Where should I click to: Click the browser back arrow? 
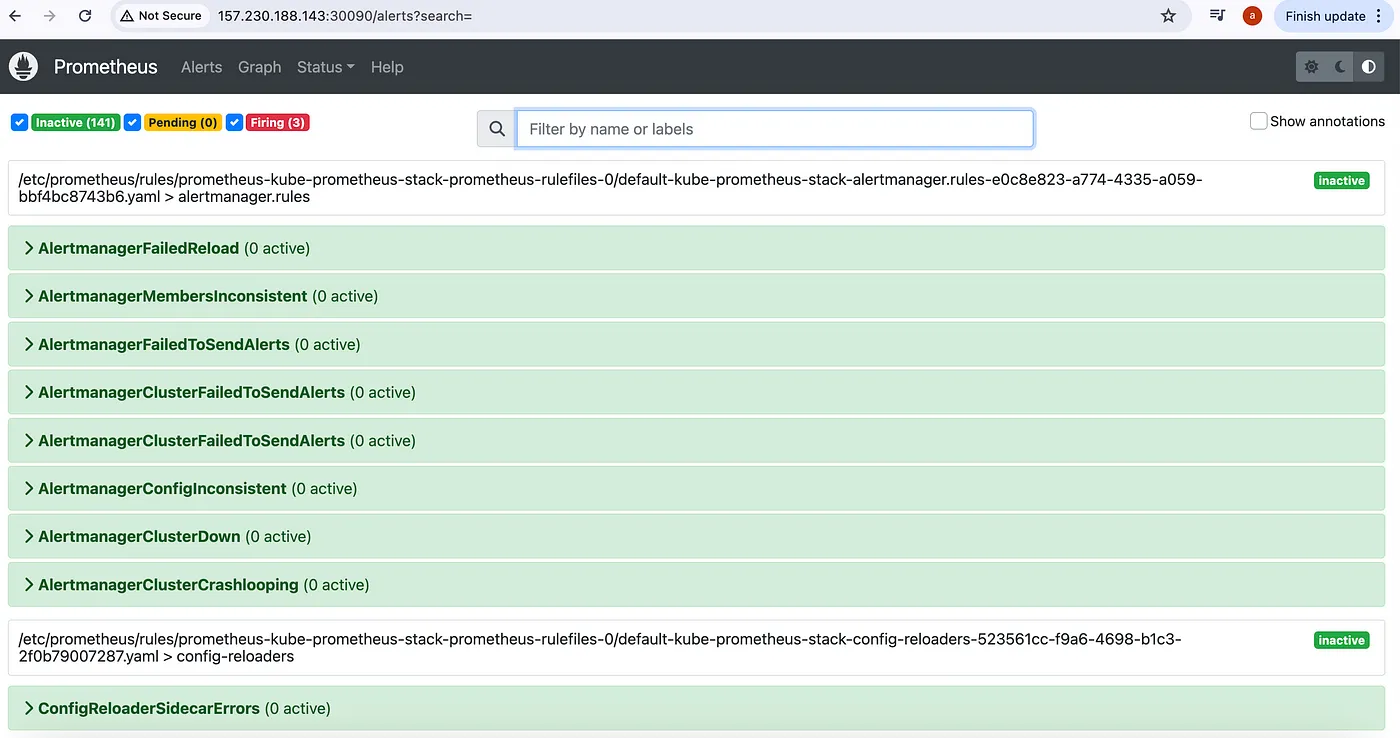point(15,16)
